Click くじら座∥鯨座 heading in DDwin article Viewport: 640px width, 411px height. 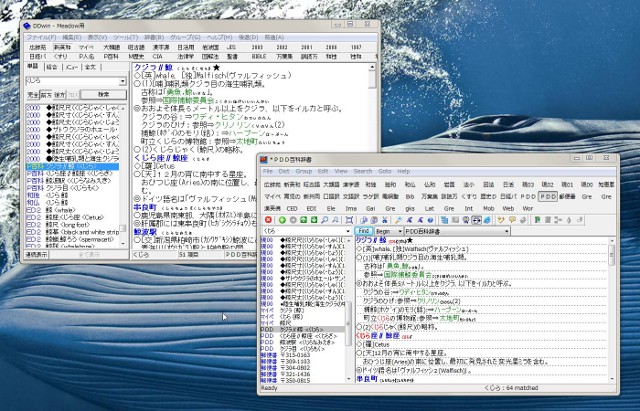(161, 158)
